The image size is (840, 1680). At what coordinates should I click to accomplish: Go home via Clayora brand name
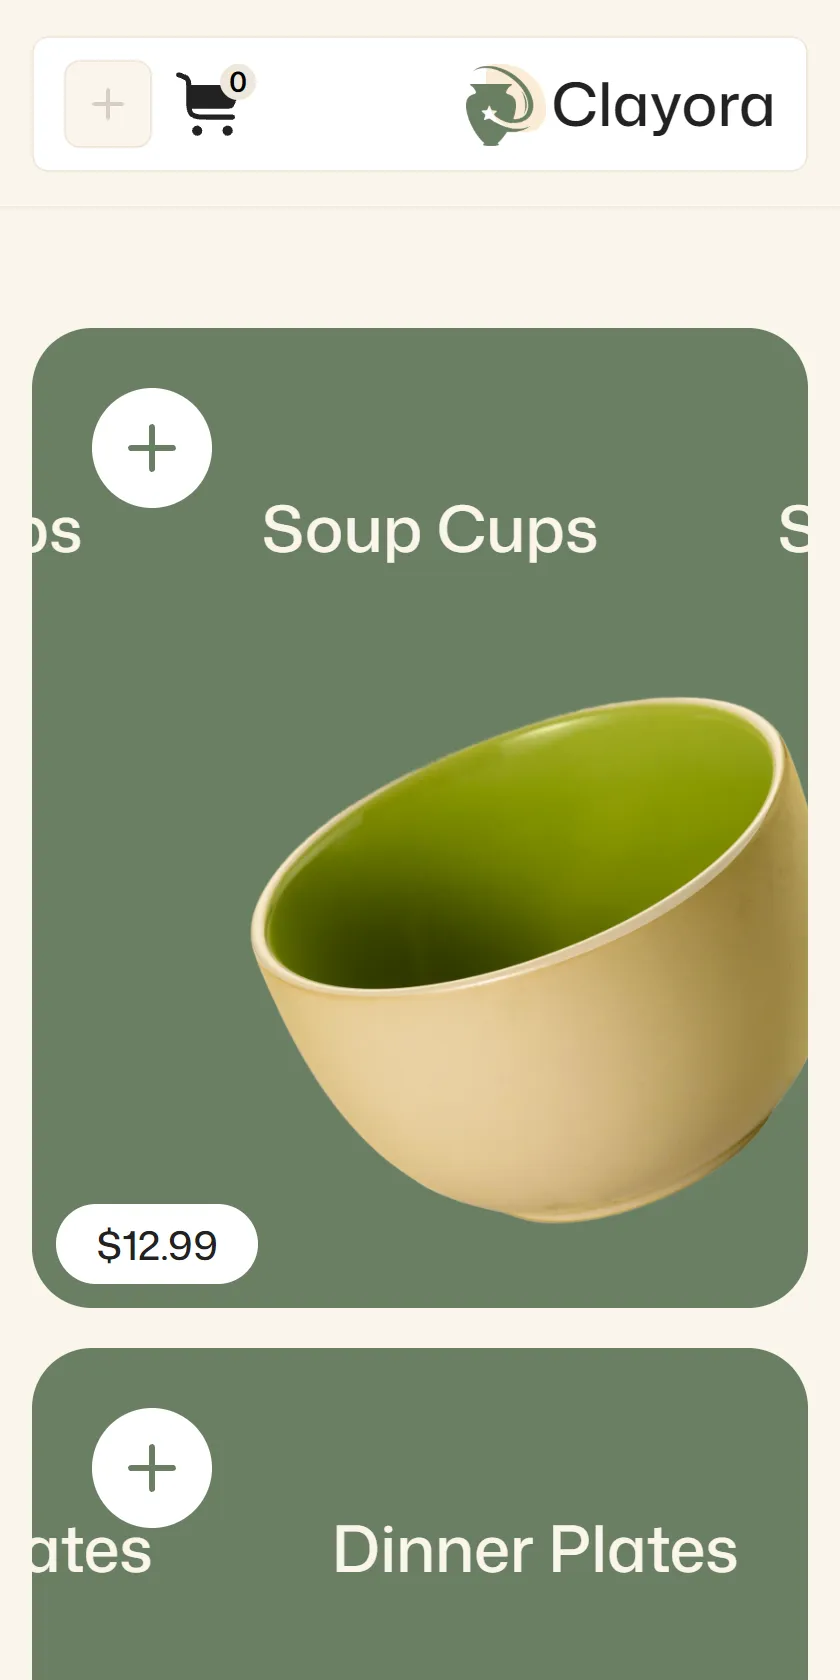(663, 106)
